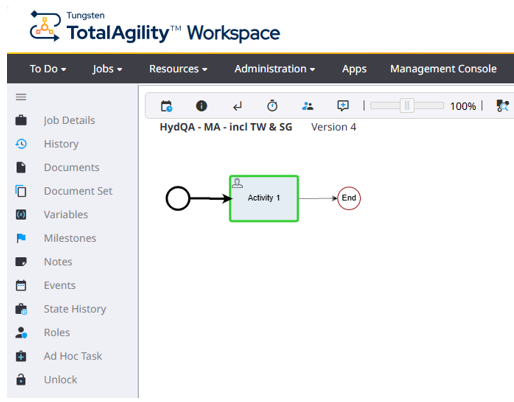
Task: Open Job Details in the sidebar
Action: (69, 120)
